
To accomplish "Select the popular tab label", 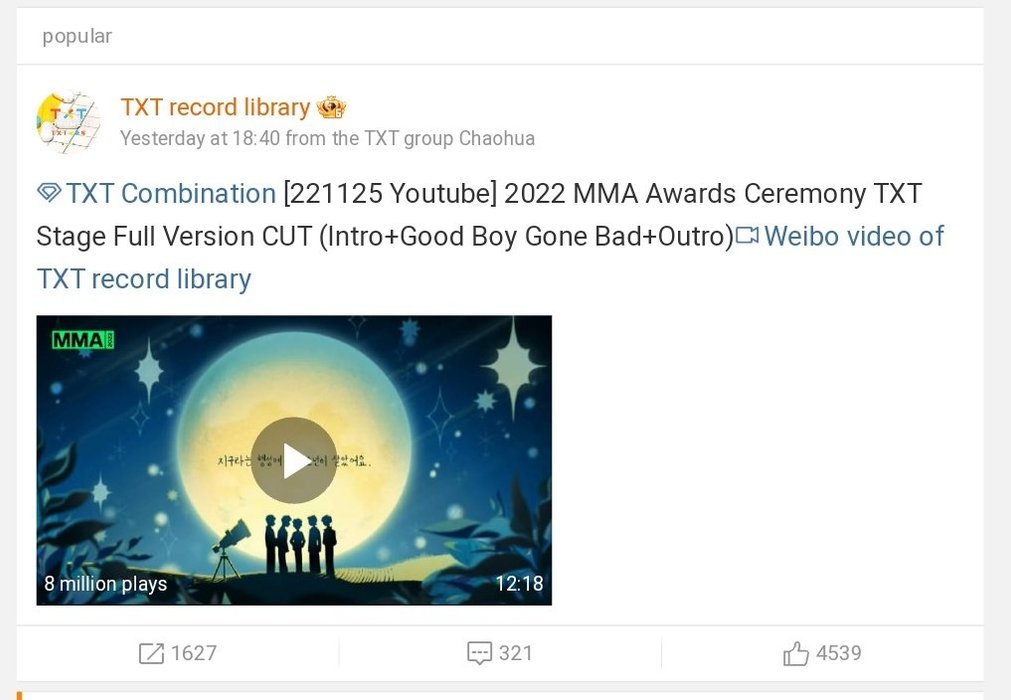I will click(x=77, y=36).
